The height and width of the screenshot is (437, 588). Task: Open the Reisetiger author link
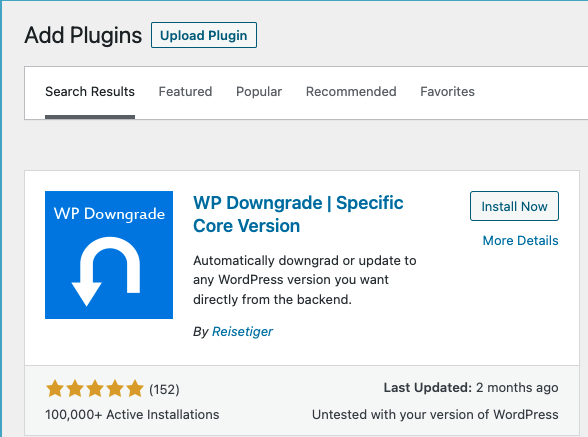(x=242, y=332)
